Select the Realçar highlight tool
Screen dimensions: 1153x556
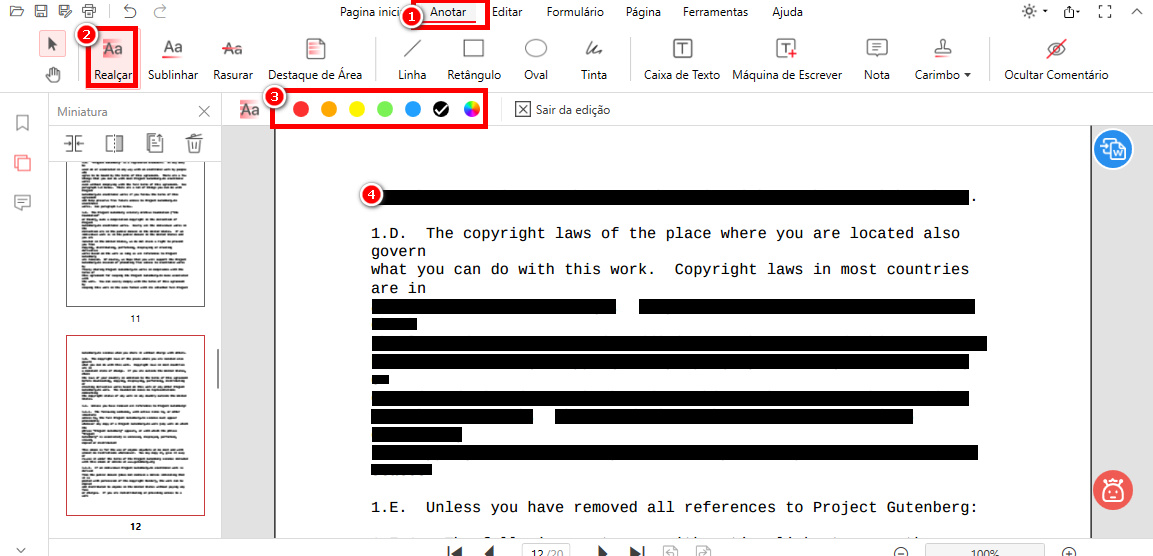coord(113,59)
